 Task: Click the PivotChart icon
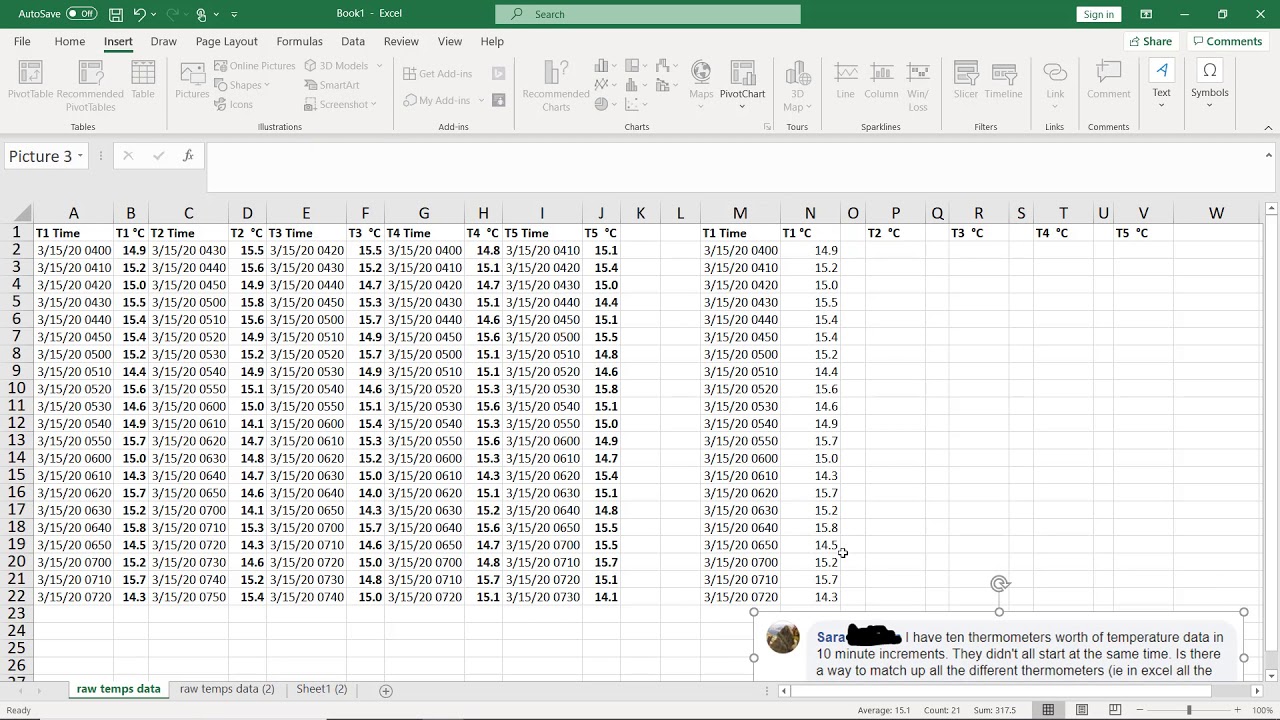pos(742,82)
